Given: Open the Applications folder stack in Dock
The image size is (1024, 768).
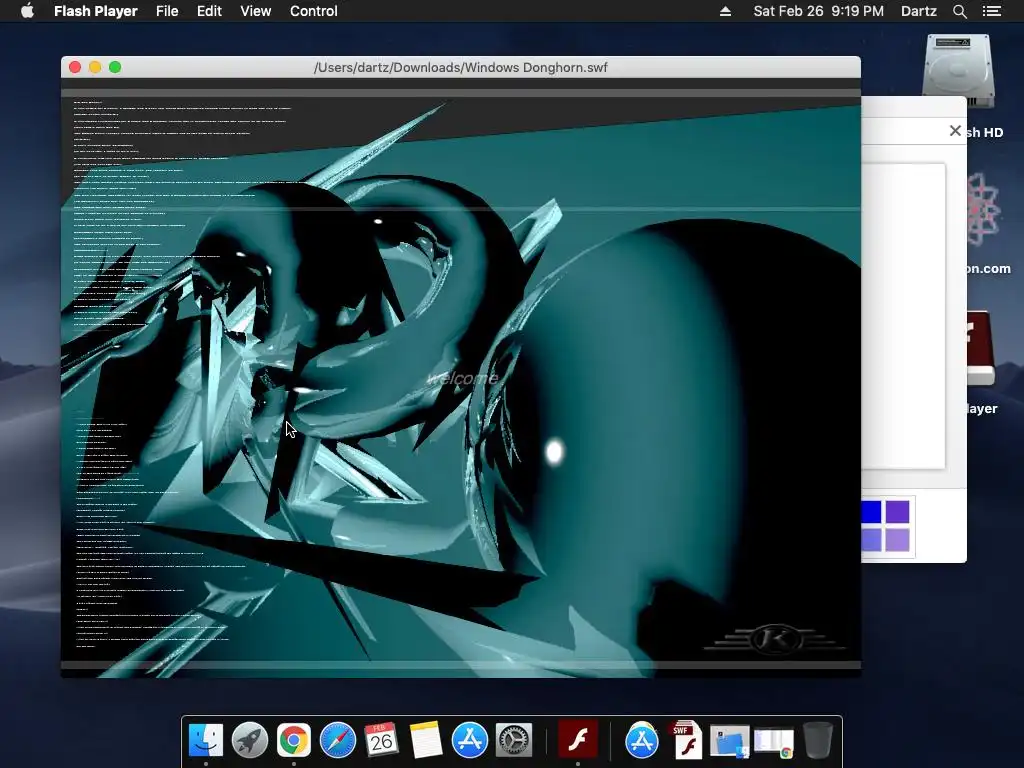Looking at the screenshot, I should pyautogui.click(x=642, y=740).
